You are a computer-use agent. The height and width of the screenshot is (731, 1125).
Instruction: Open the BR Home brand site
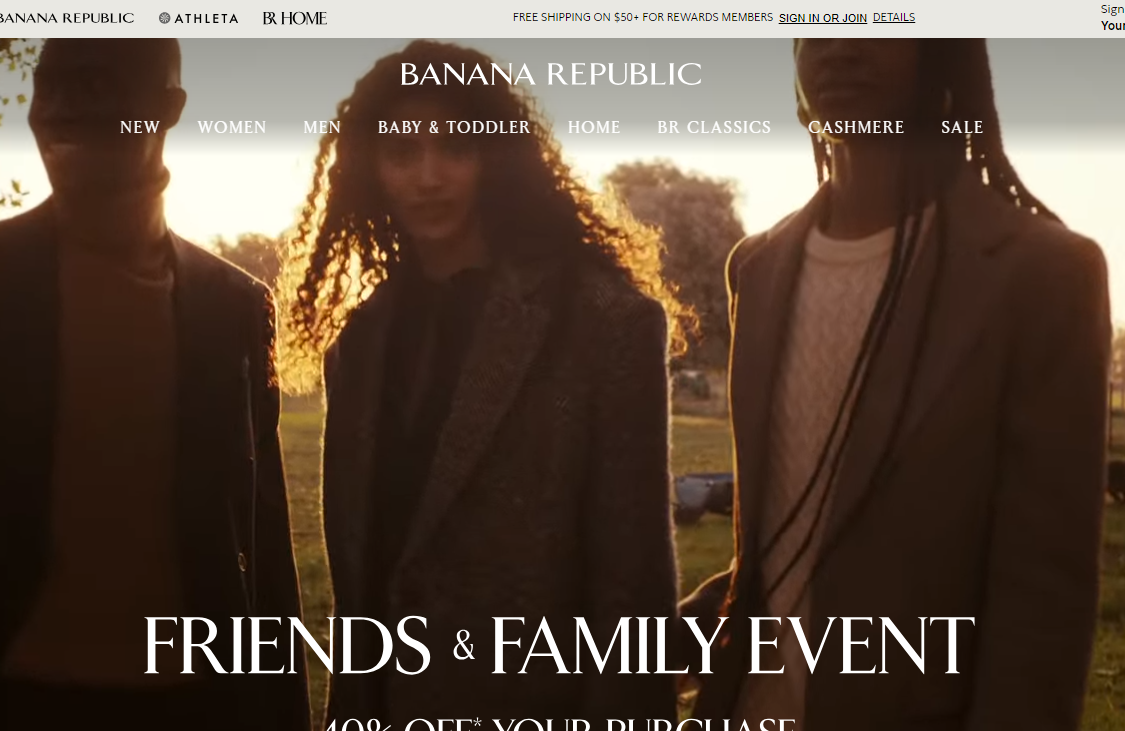[295, 18]
